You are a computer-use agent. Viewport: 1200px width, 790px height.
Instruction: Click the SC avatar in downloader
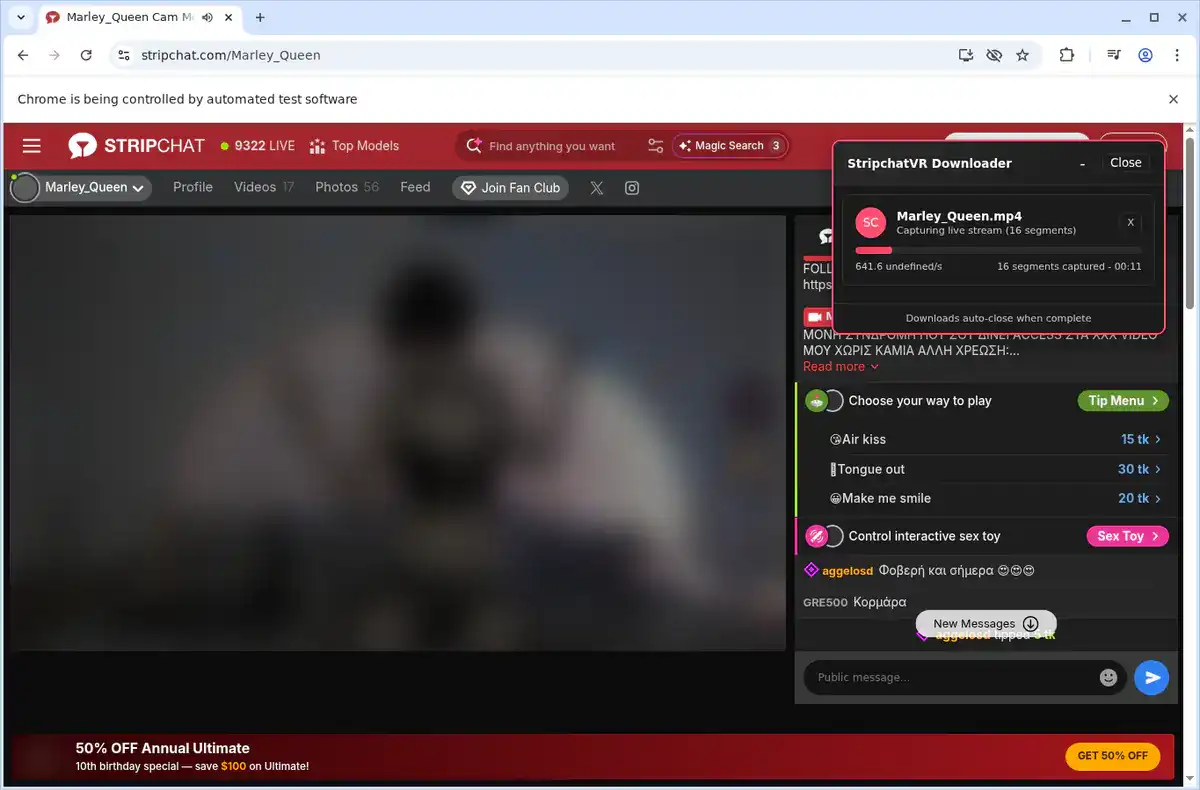tap(871, 222)
